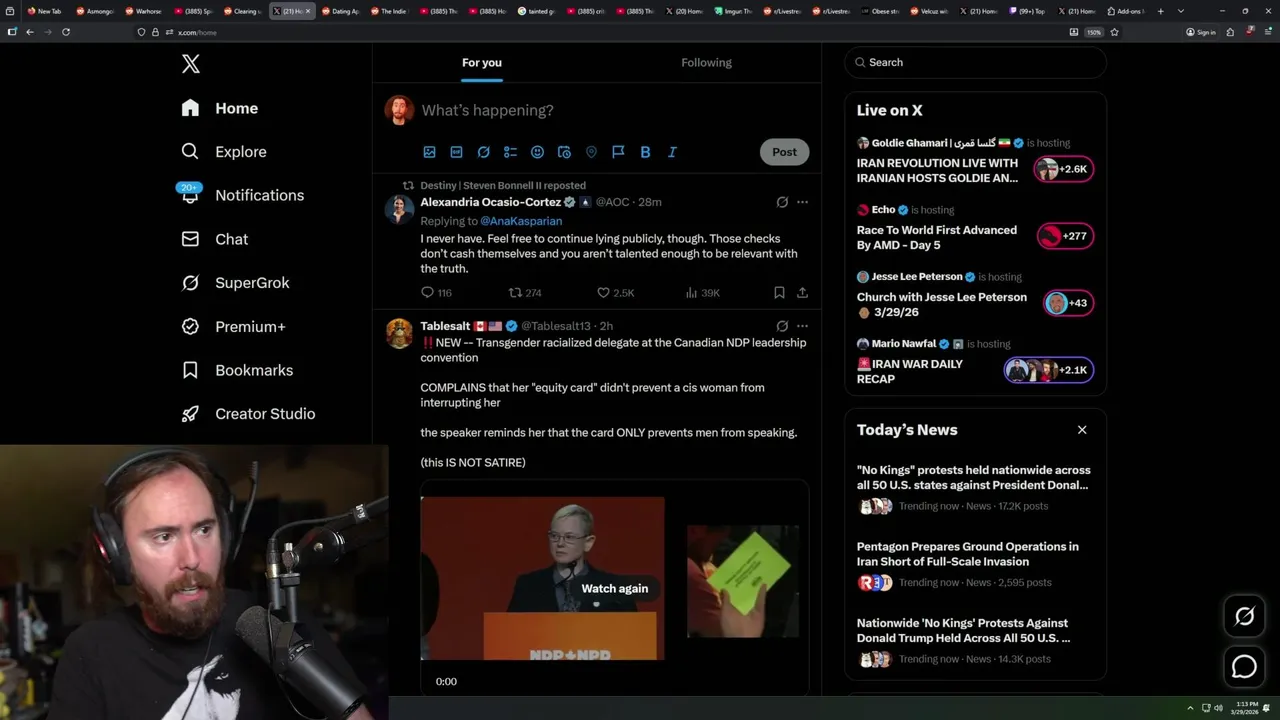Switch to the Following tab
The image size is (1280, 720).
[x=706, y=62]
